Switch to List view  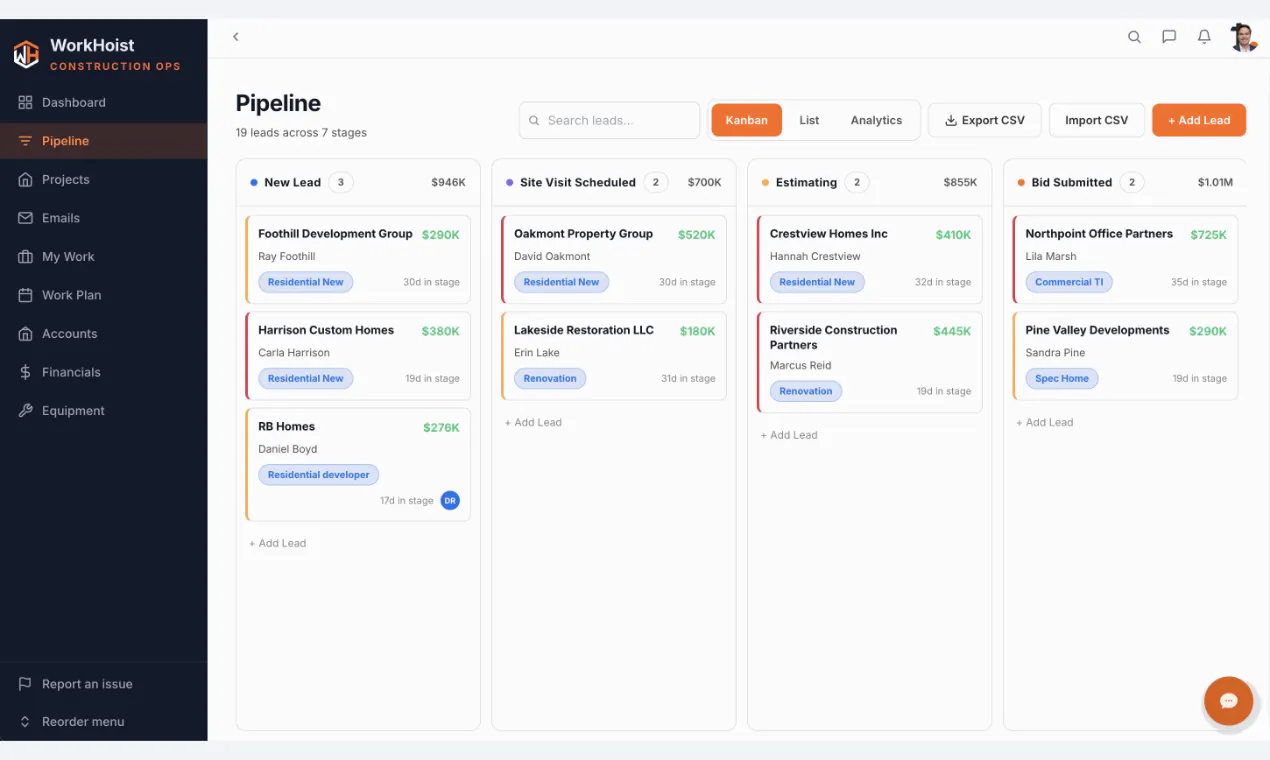809,120
